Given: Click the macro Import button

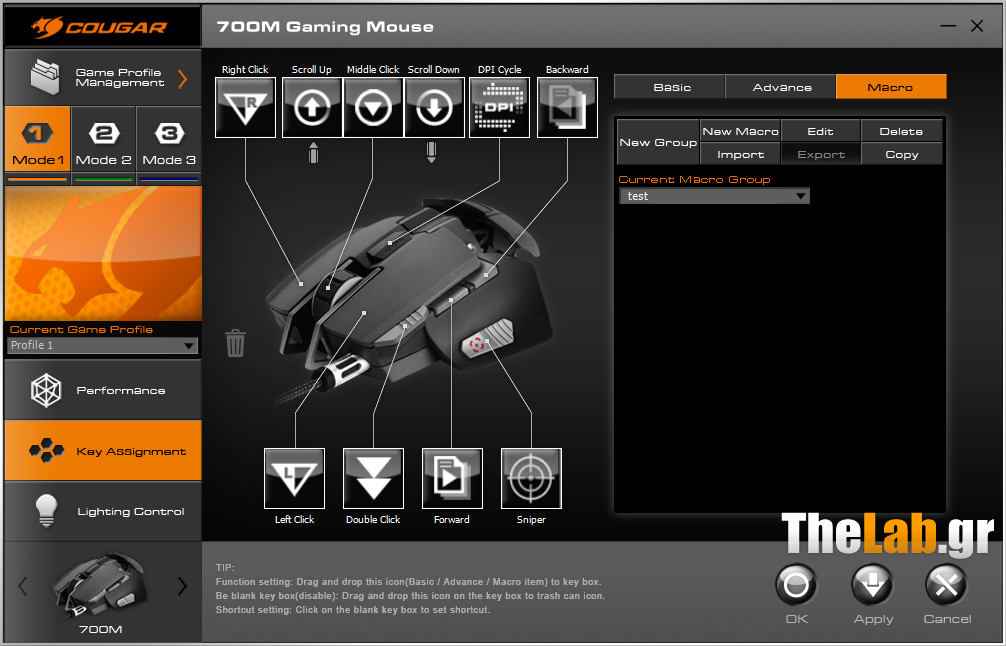Looking at the screenshot, I should click(740, 155).
